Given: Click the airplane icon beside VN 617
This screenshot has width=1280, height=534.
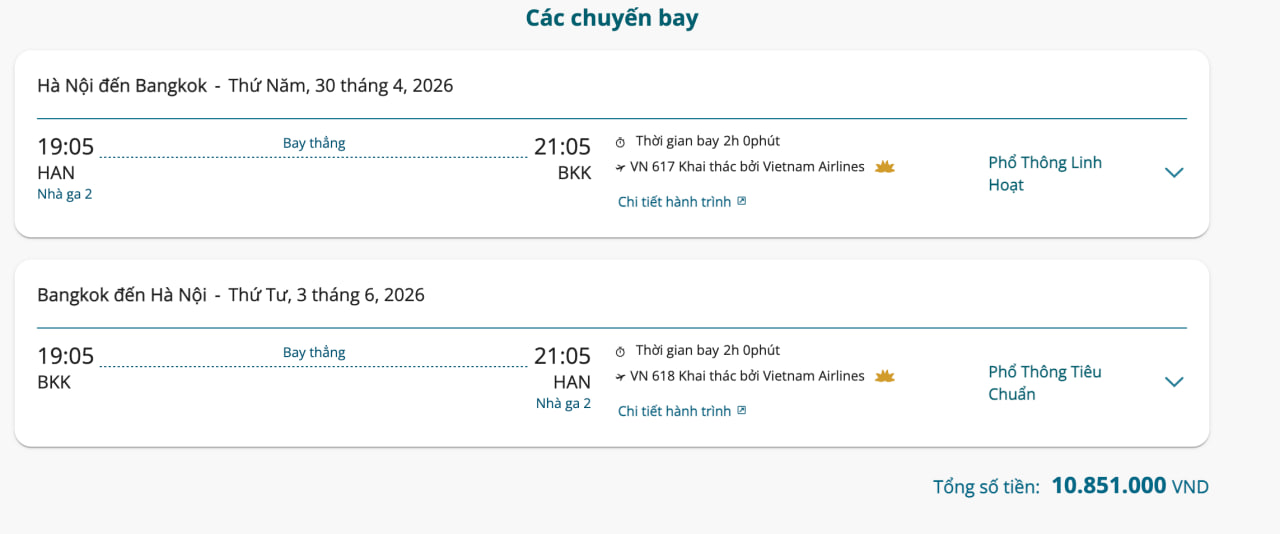Looking at the screenshot, I should pos(620,168).
